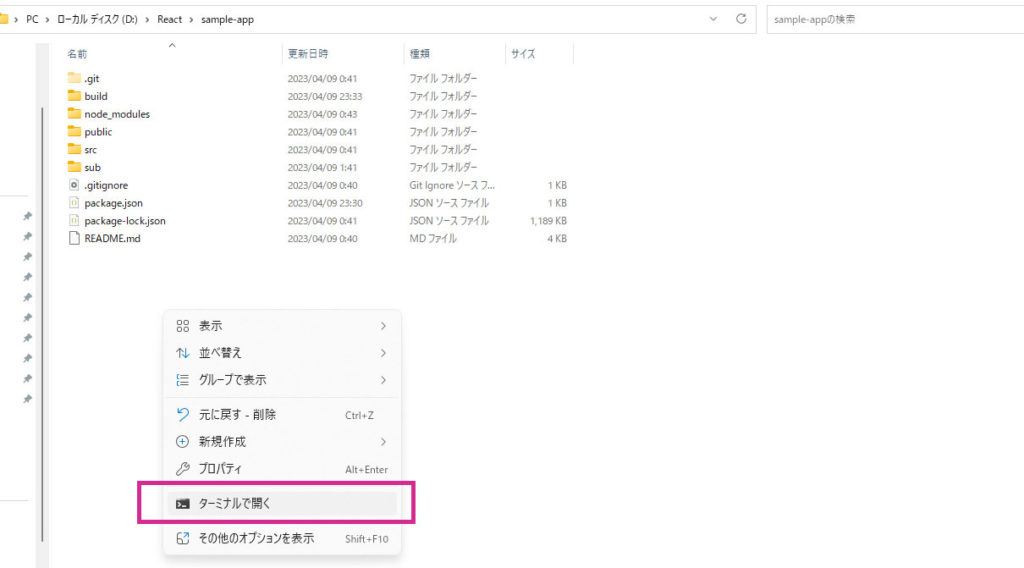Choose 元に戻す - 削除 from context menu

pyautogui.click(x=281, y=415)
